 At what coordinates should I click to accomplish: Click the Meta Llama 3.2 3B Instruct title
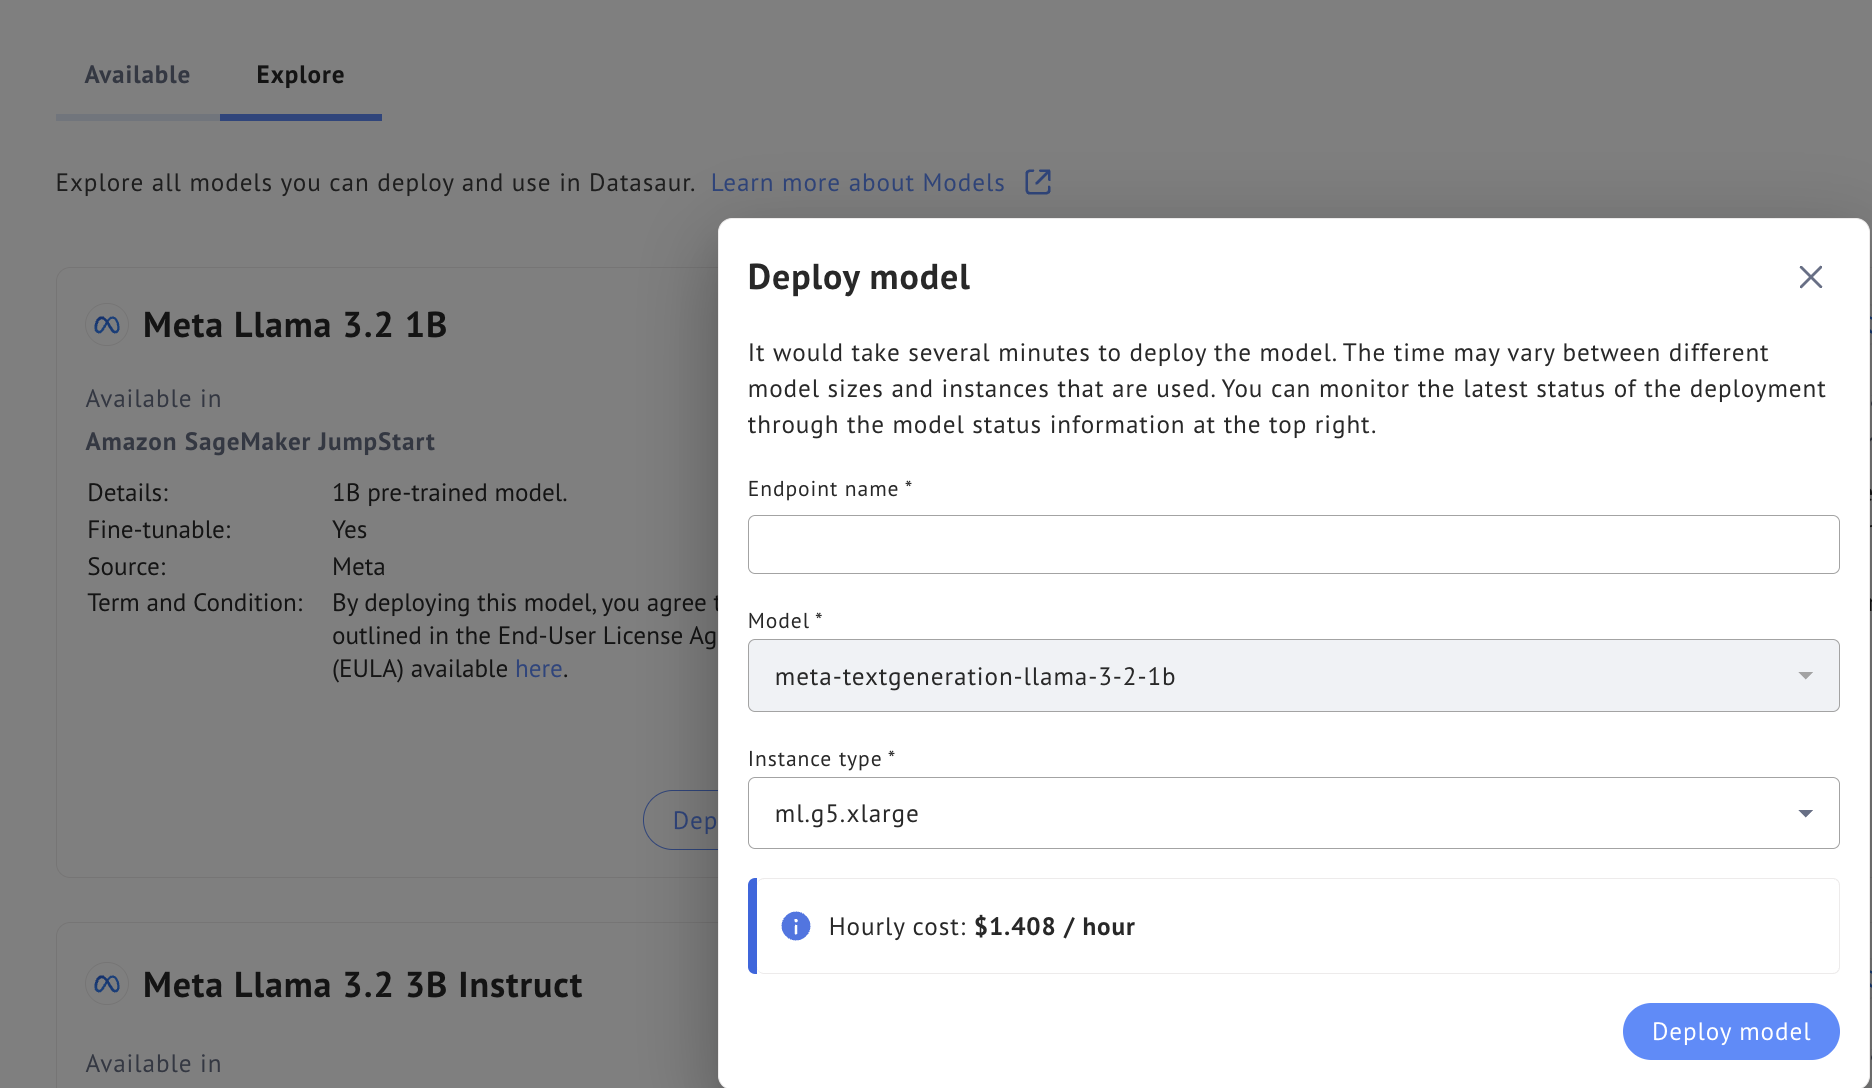(x=362, y=985)
